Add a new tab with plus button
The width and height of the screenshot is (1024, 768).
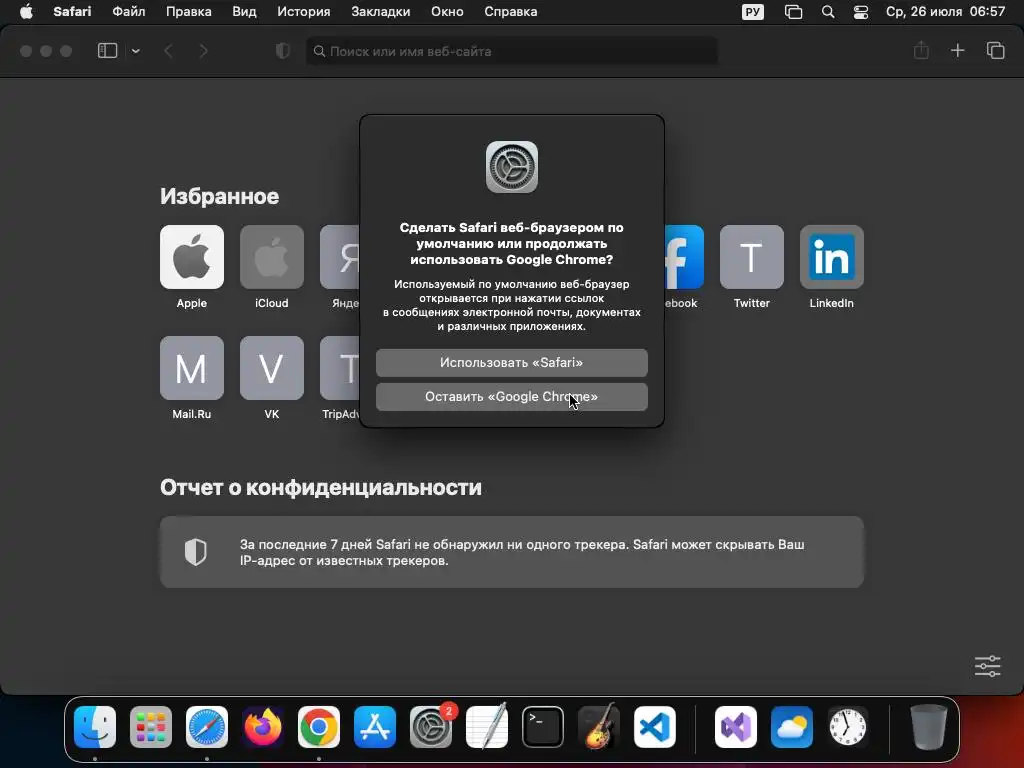(x=957, y=50)
